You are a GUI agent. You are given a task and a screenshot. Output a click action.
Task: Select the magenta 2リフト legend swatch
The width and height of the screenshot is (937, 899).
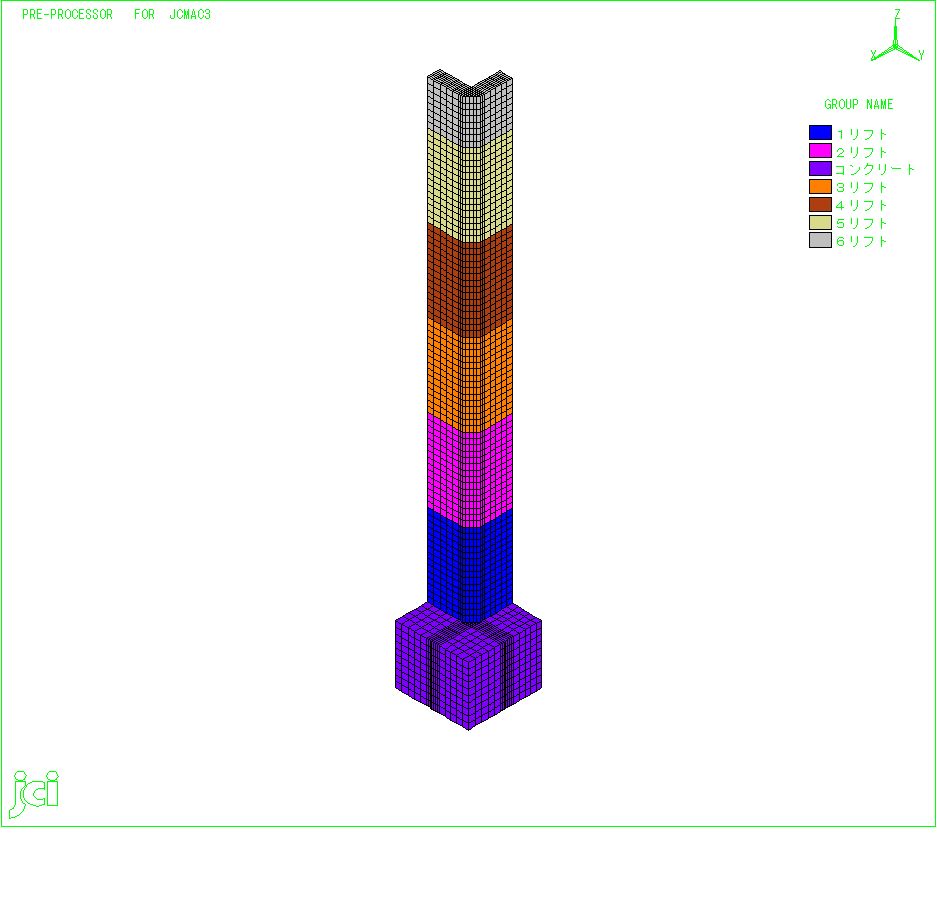point(820,151)
